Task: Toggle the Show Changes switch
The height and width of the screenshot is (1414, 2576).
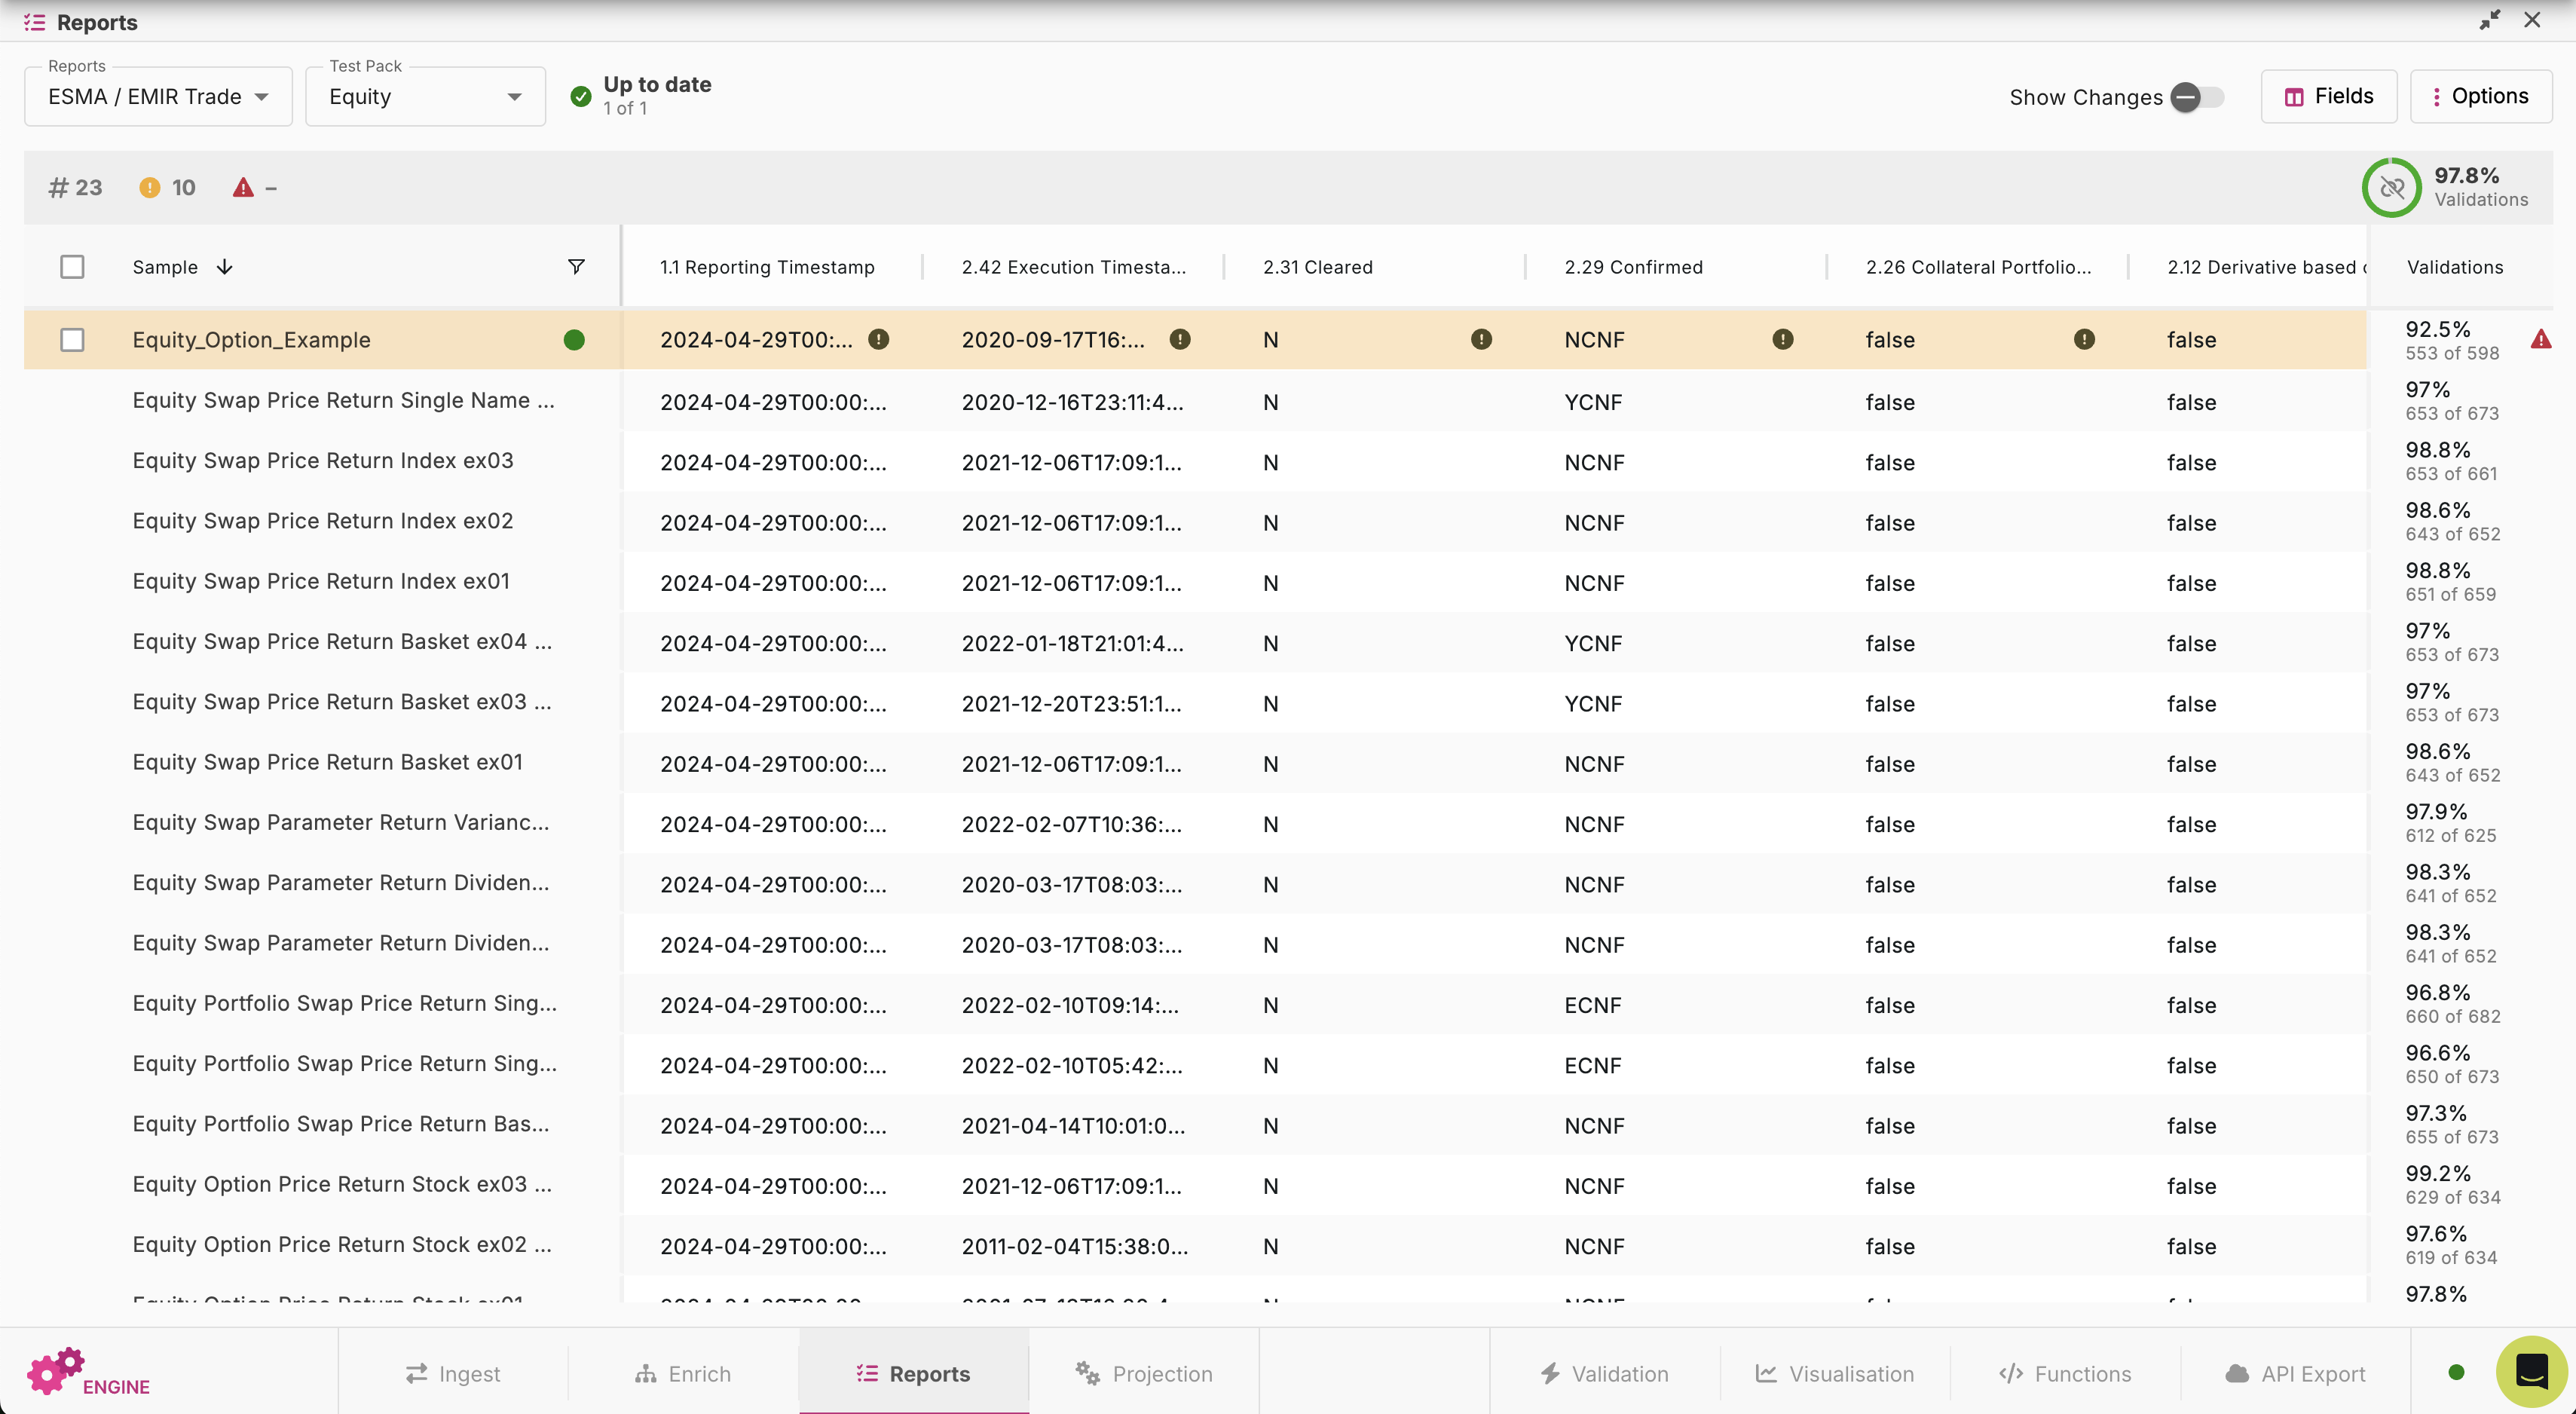Action: click(x=2196, y=97)
